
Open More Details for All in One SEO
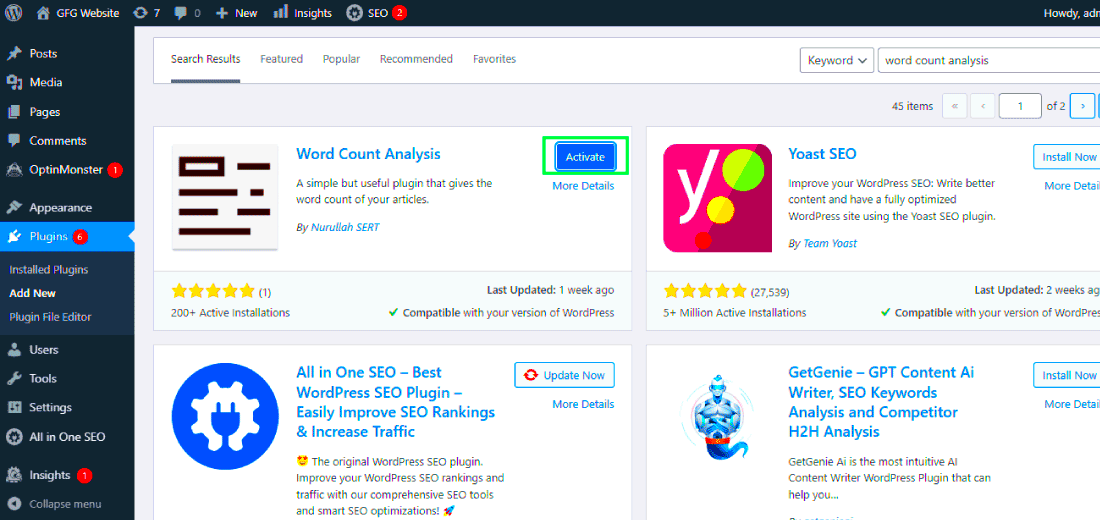tap(583, 404)
